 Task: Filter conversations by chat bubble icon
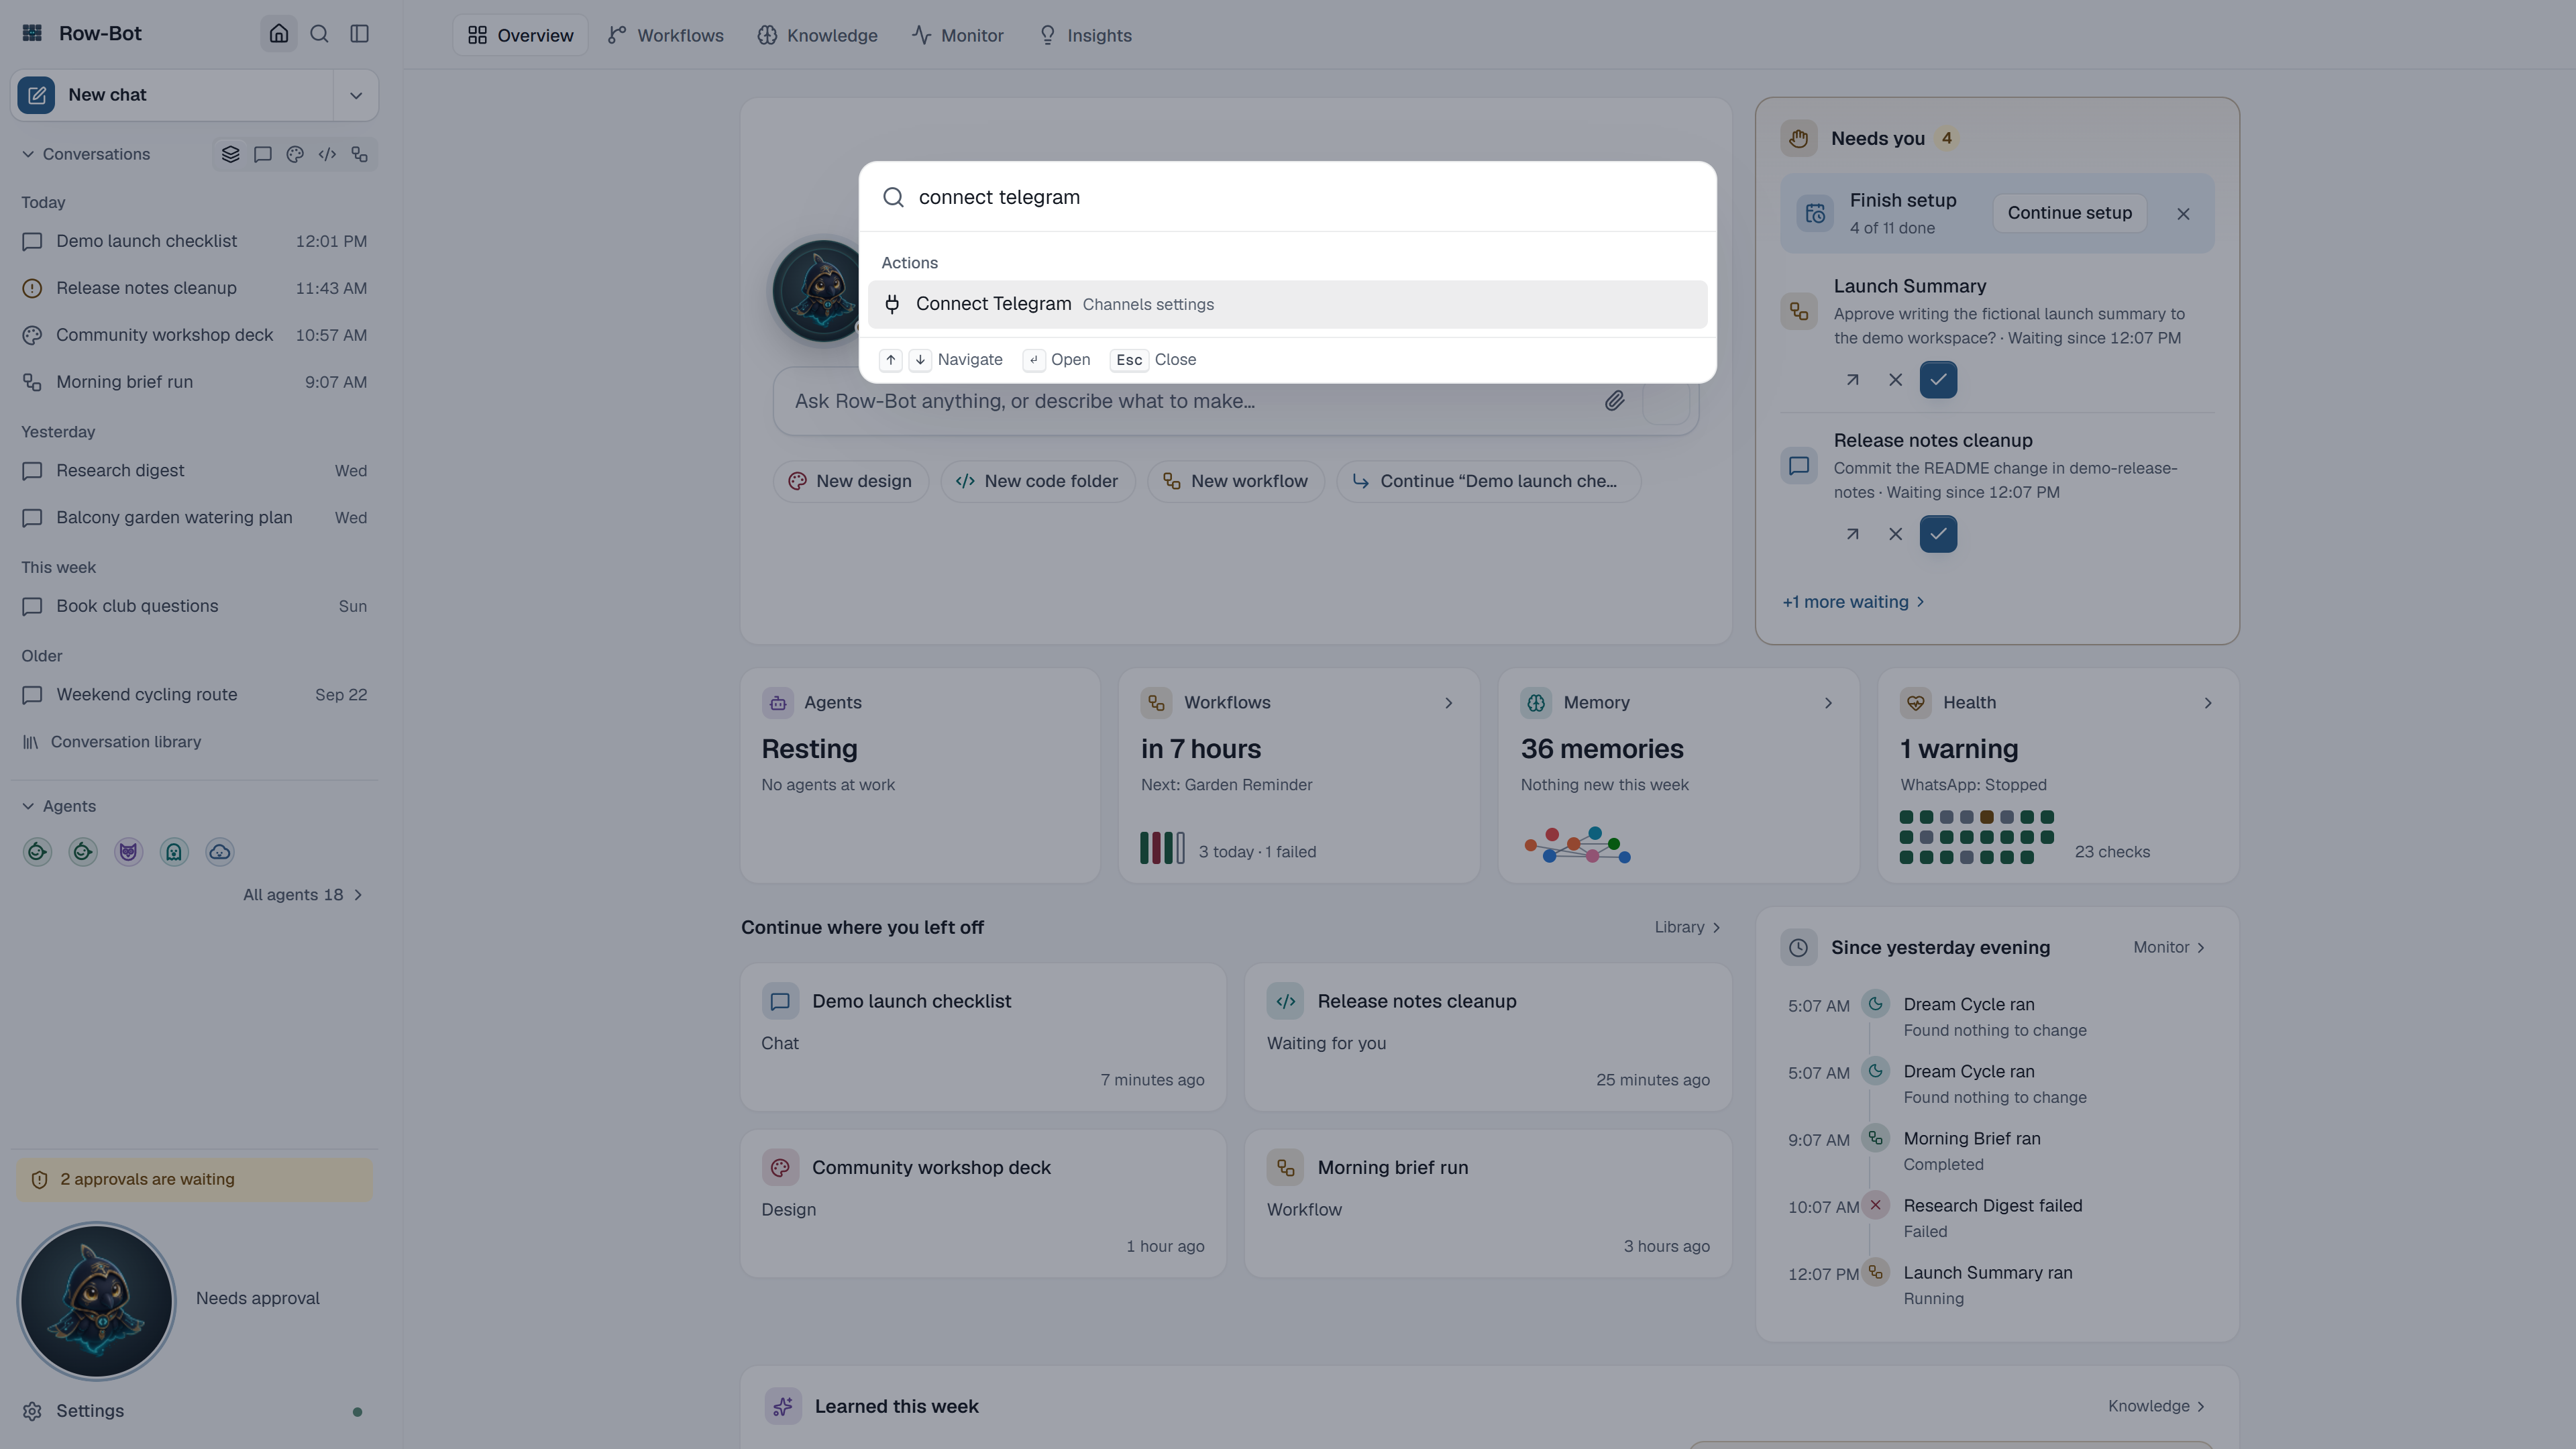pyautogui.click(x=263, y=154)
